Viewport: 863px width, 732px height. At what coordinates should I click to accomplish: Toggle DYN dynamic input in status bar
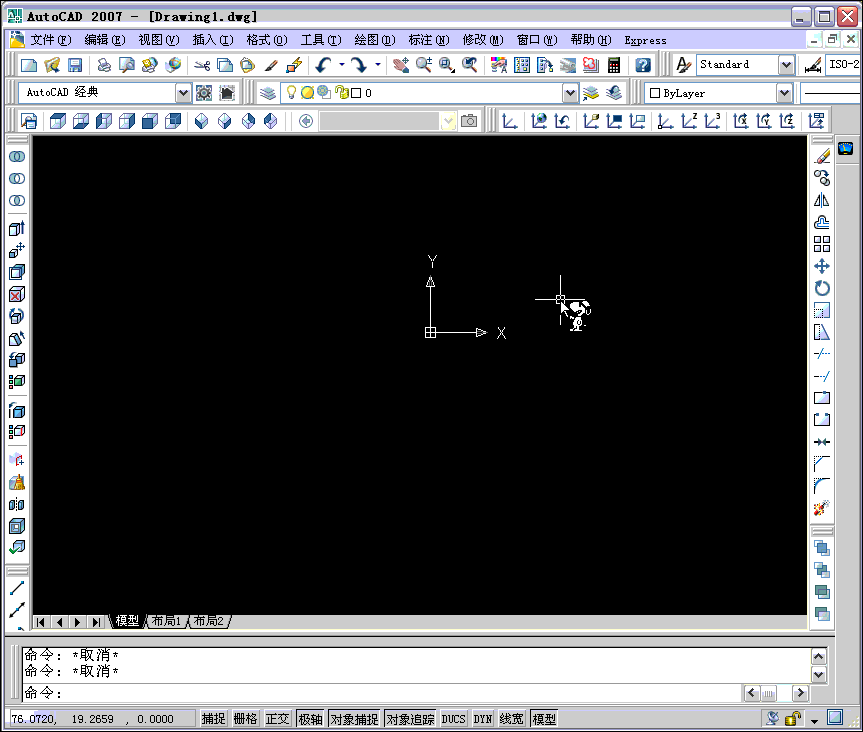(x=483, y=719)
